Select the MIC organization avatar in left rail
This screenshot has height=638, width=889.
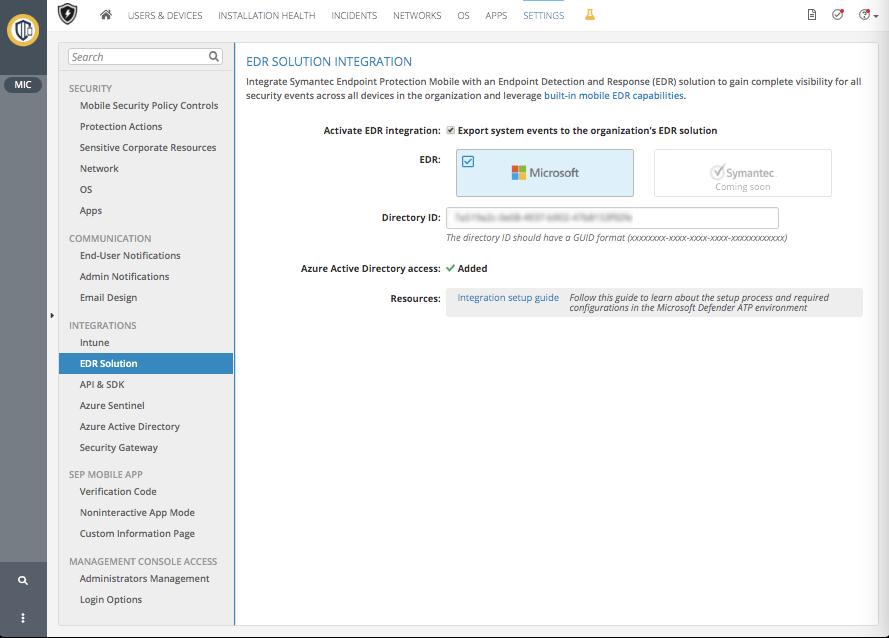click(x=22, y=84)
